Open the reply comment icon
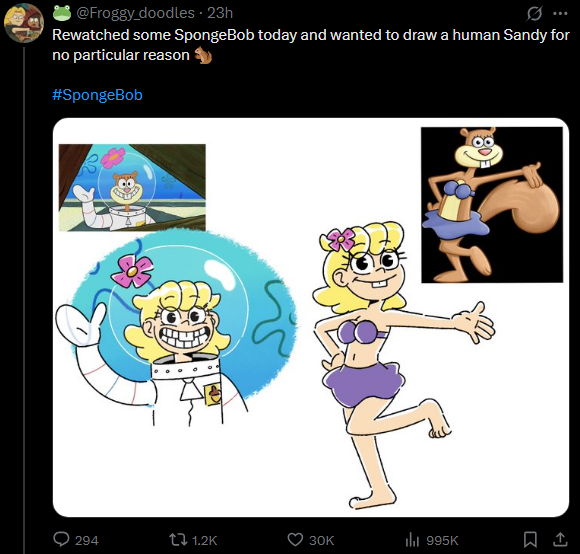Viewport: 580px width, 554px height. [61, 539]
